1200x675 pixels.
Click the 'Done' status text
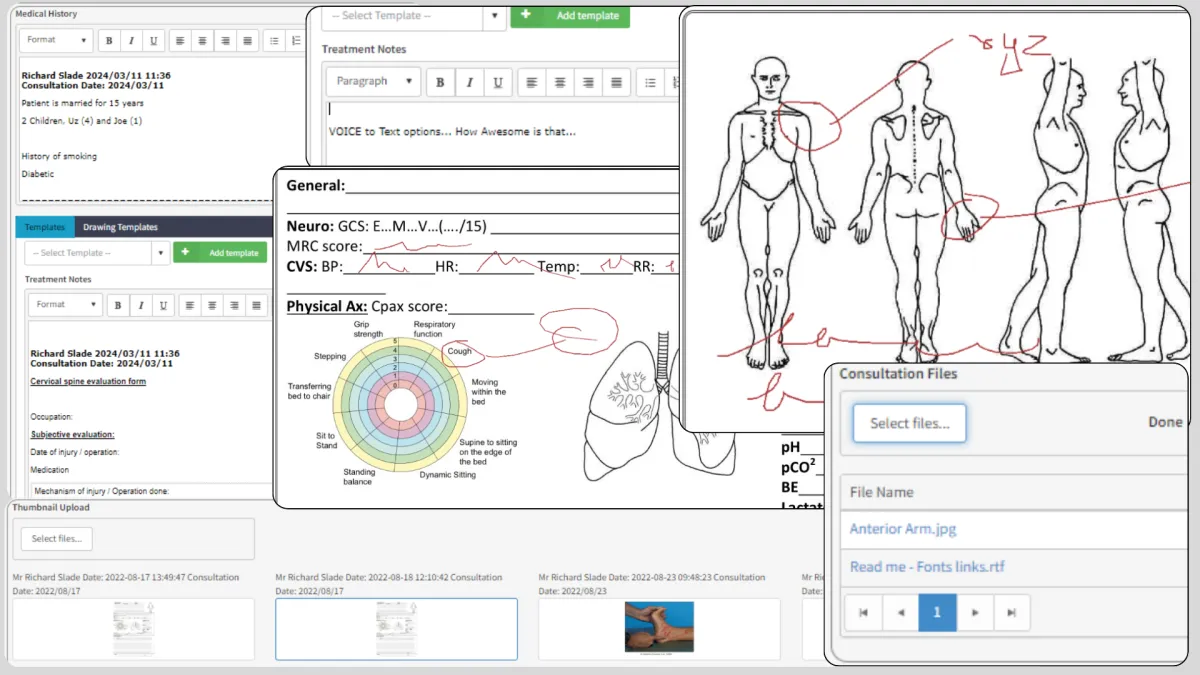tap(1165, 422)
